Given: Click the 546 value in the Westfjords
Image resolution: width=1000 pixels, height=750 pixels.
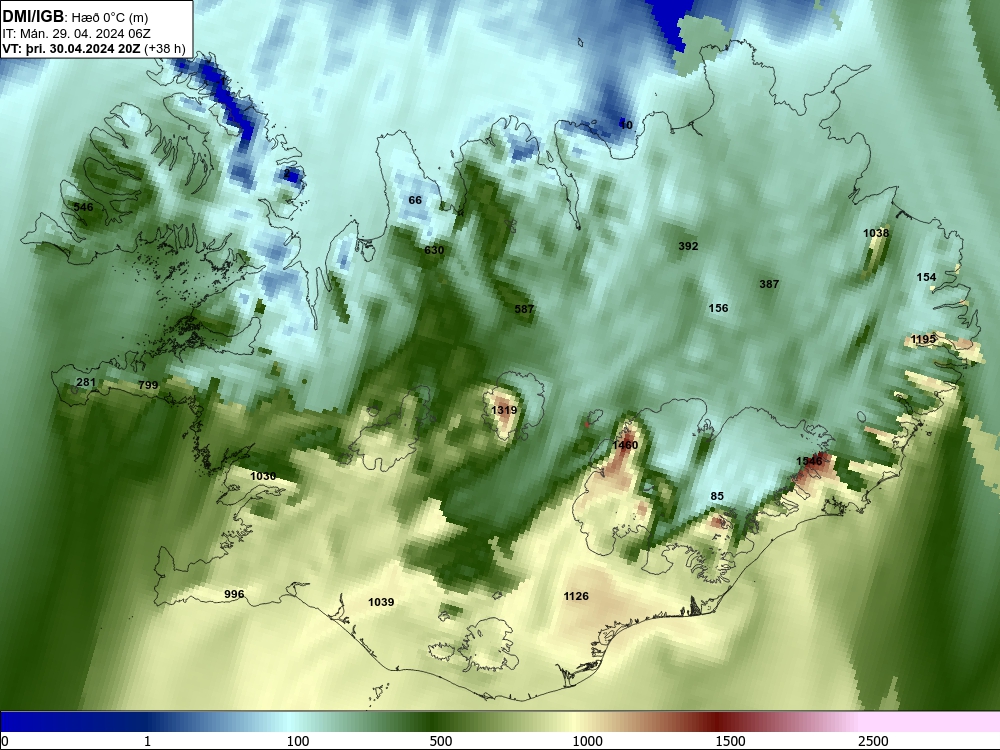Looking at the screenshot, I should (x=84, y=207).
